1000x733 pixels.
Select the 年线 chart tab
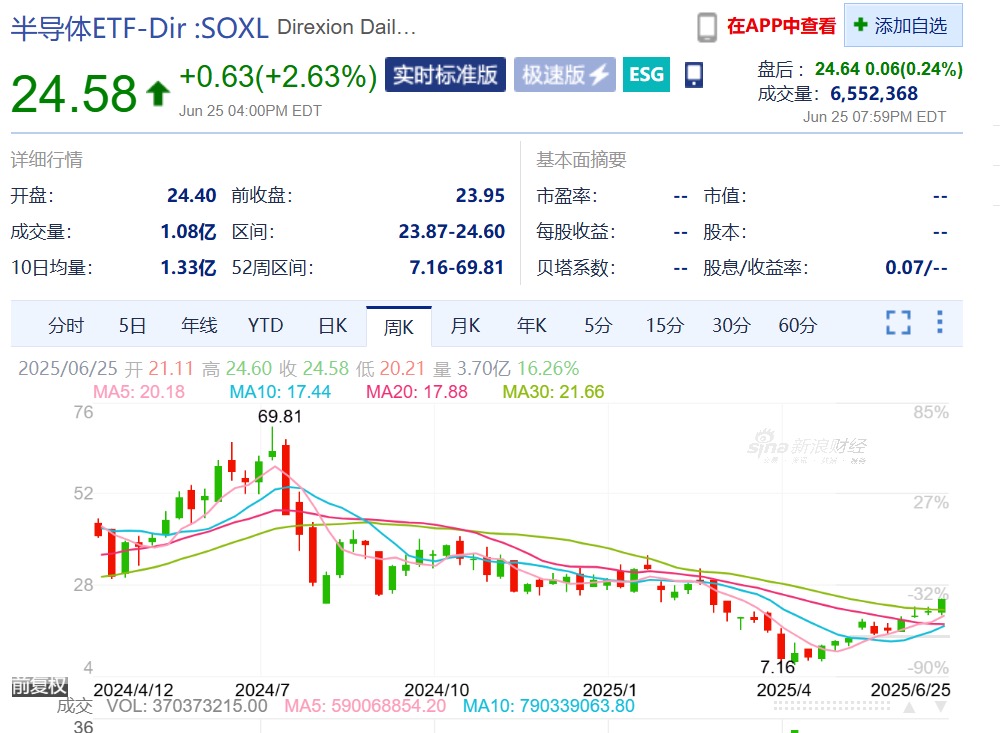pyautogui.click(x=199, y=325)
